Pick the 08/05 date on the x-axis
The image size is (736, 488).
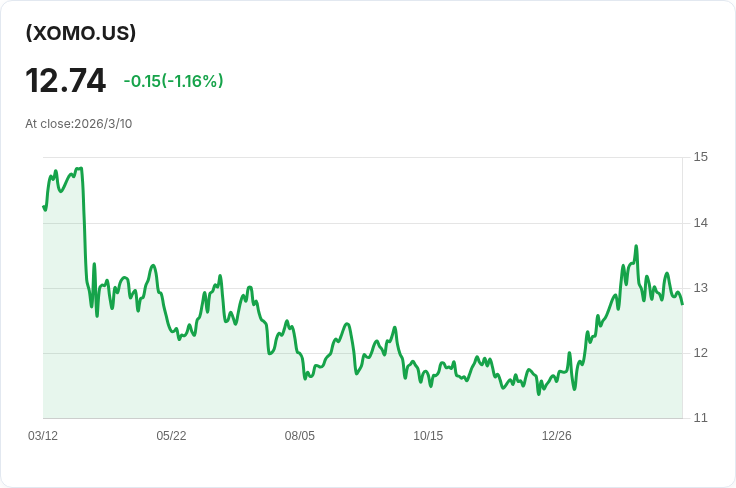tap(299, 436)
